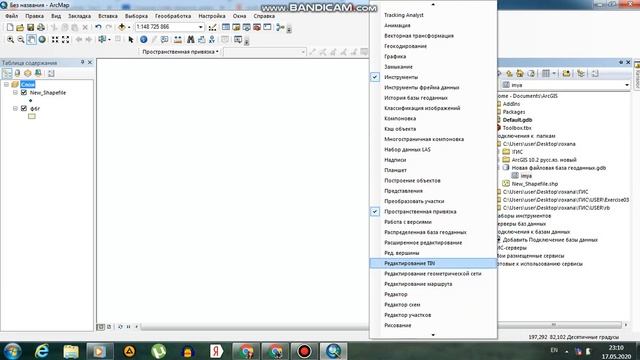Activate the Pan hand tool

[x=31, y=40]
